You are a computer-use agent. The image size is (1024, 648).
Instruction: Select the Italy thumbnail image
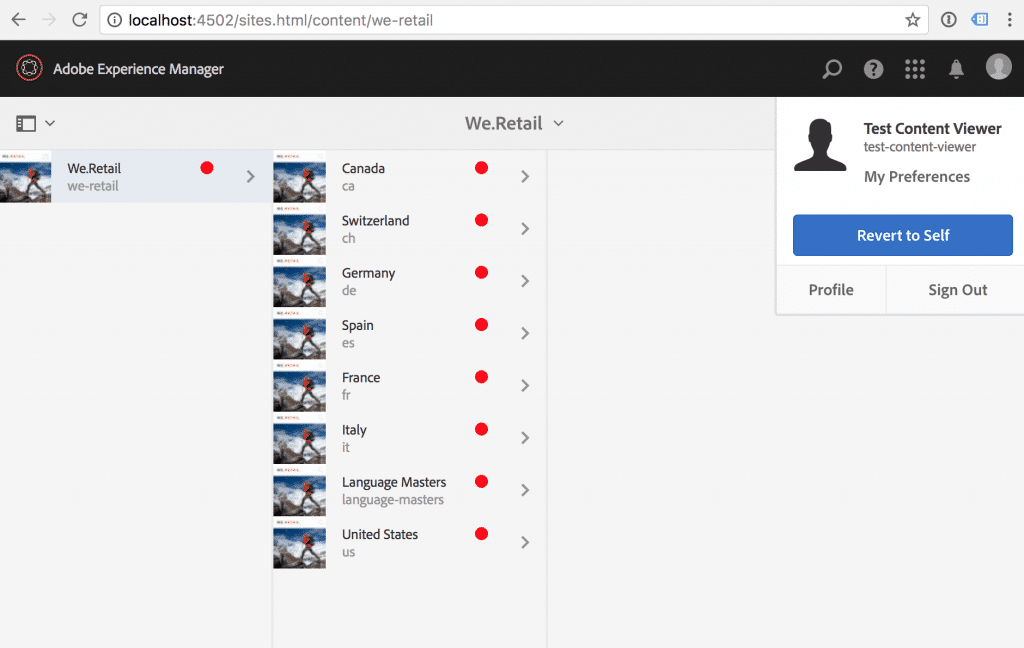pyautogui.click(x=299, y=438)
